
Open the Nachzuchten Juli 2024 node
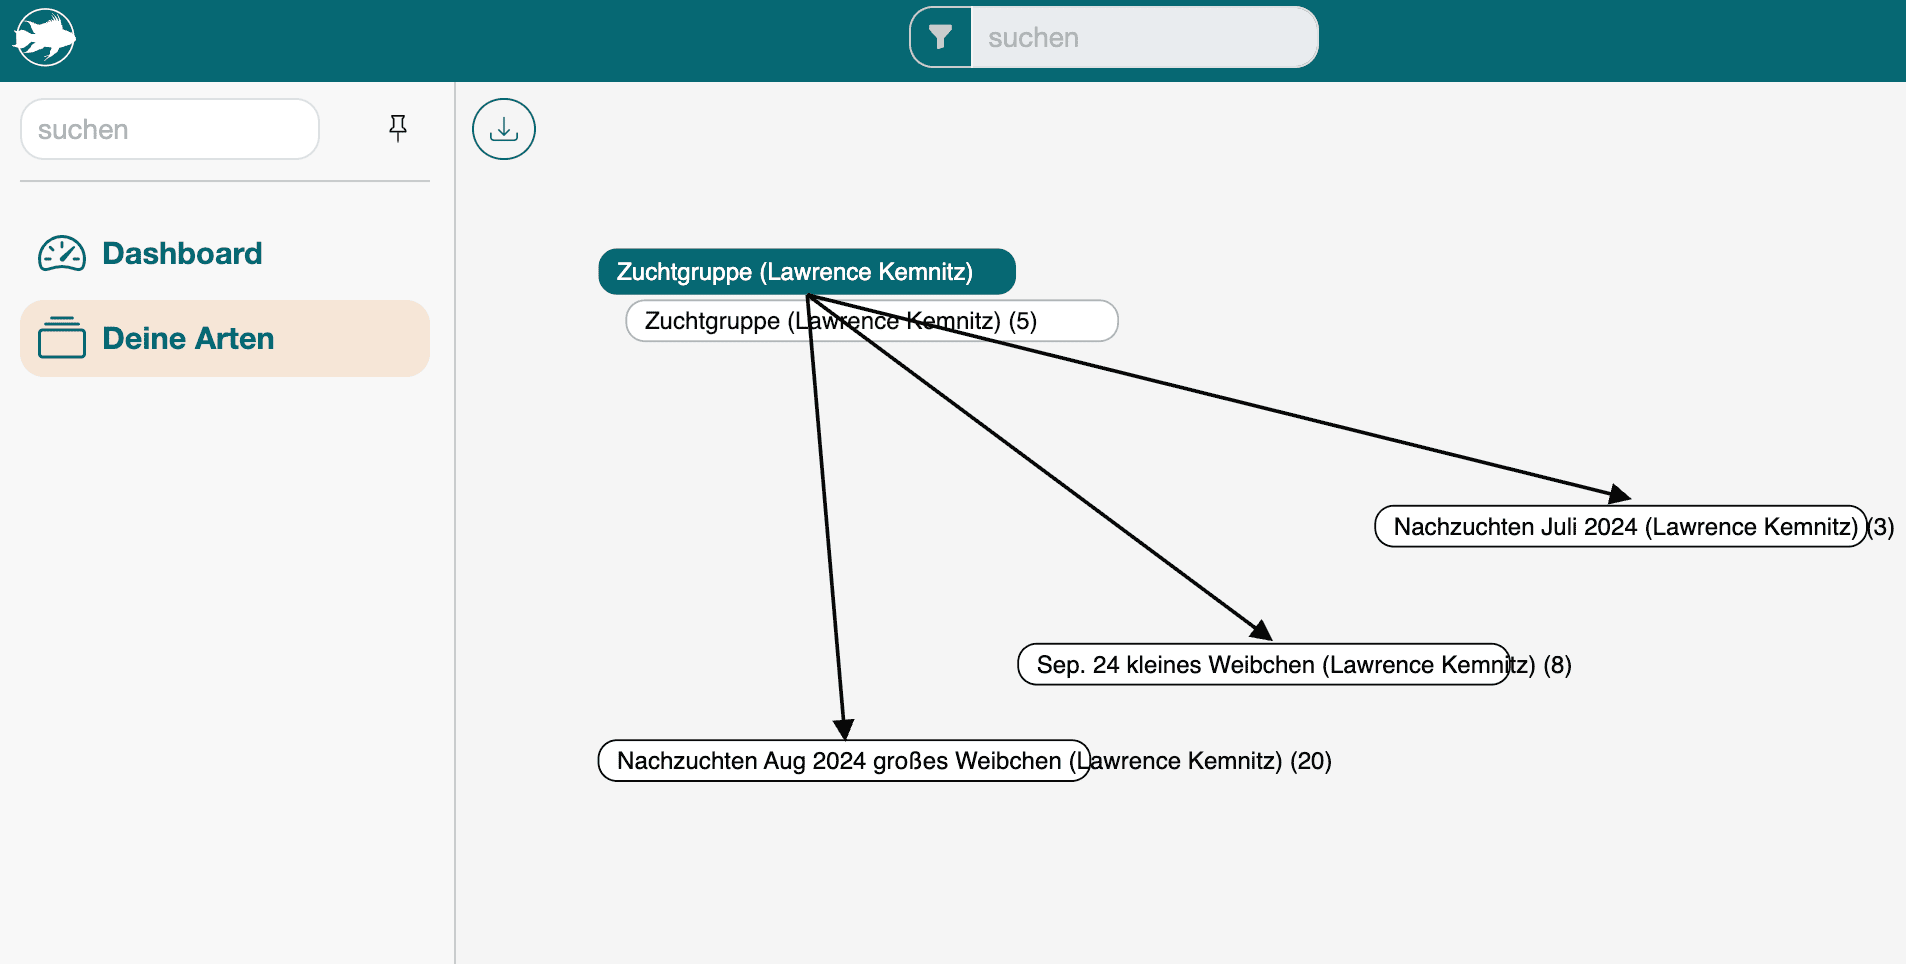[x=1620, y=527]
